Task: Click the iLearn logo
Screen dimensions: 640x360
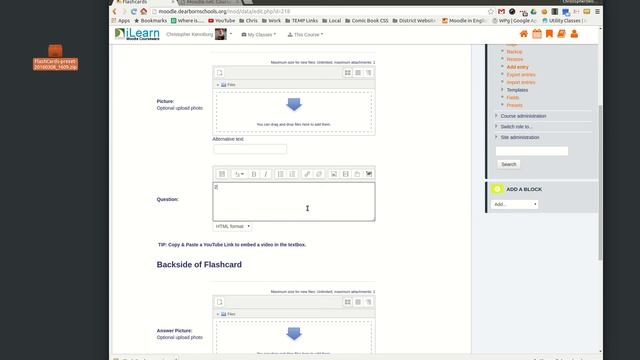Action: coord(137,34)
